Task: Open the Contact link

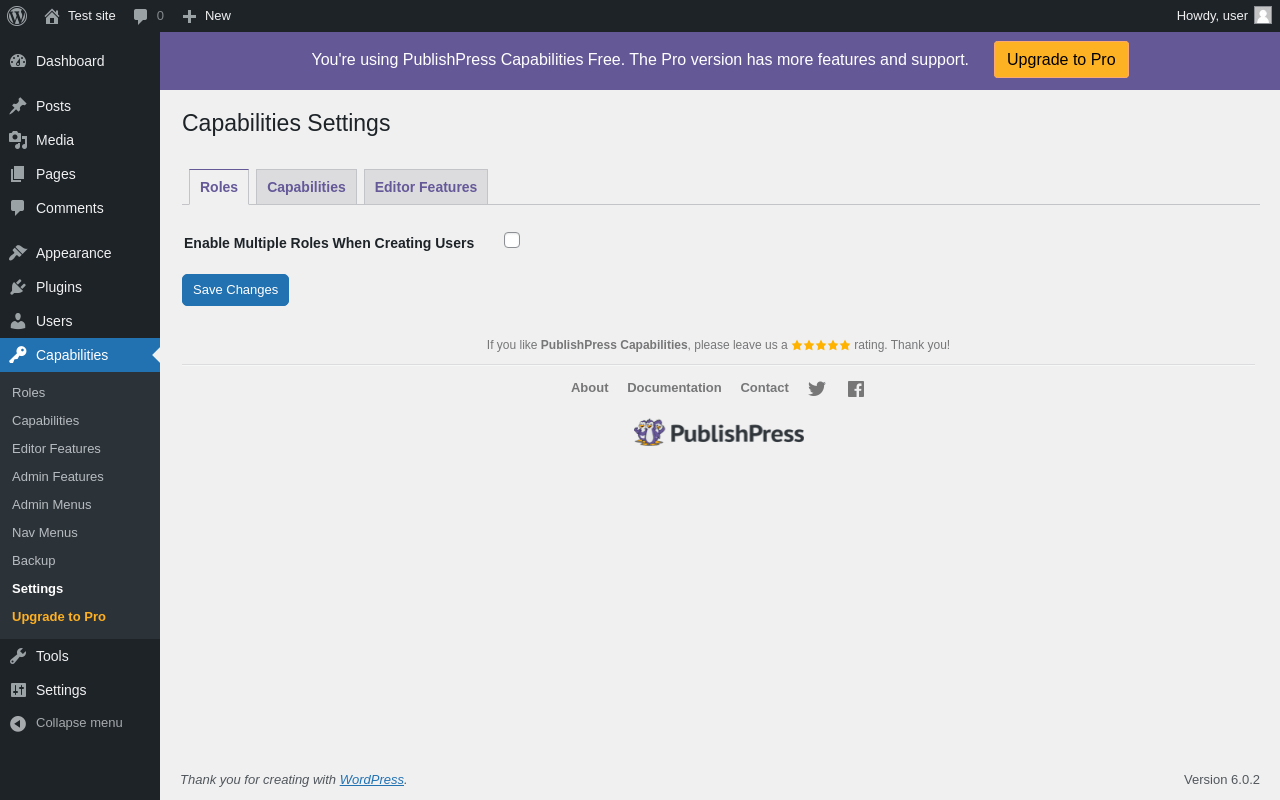Action: click(764, 388)
